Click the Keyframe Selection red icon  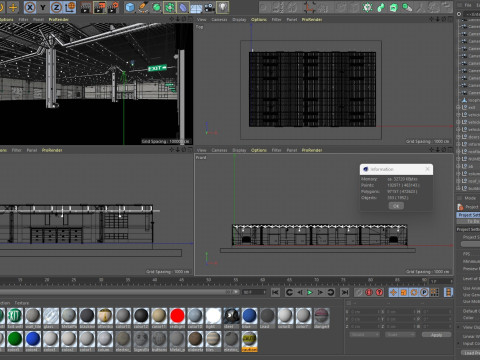click(379, 292)
